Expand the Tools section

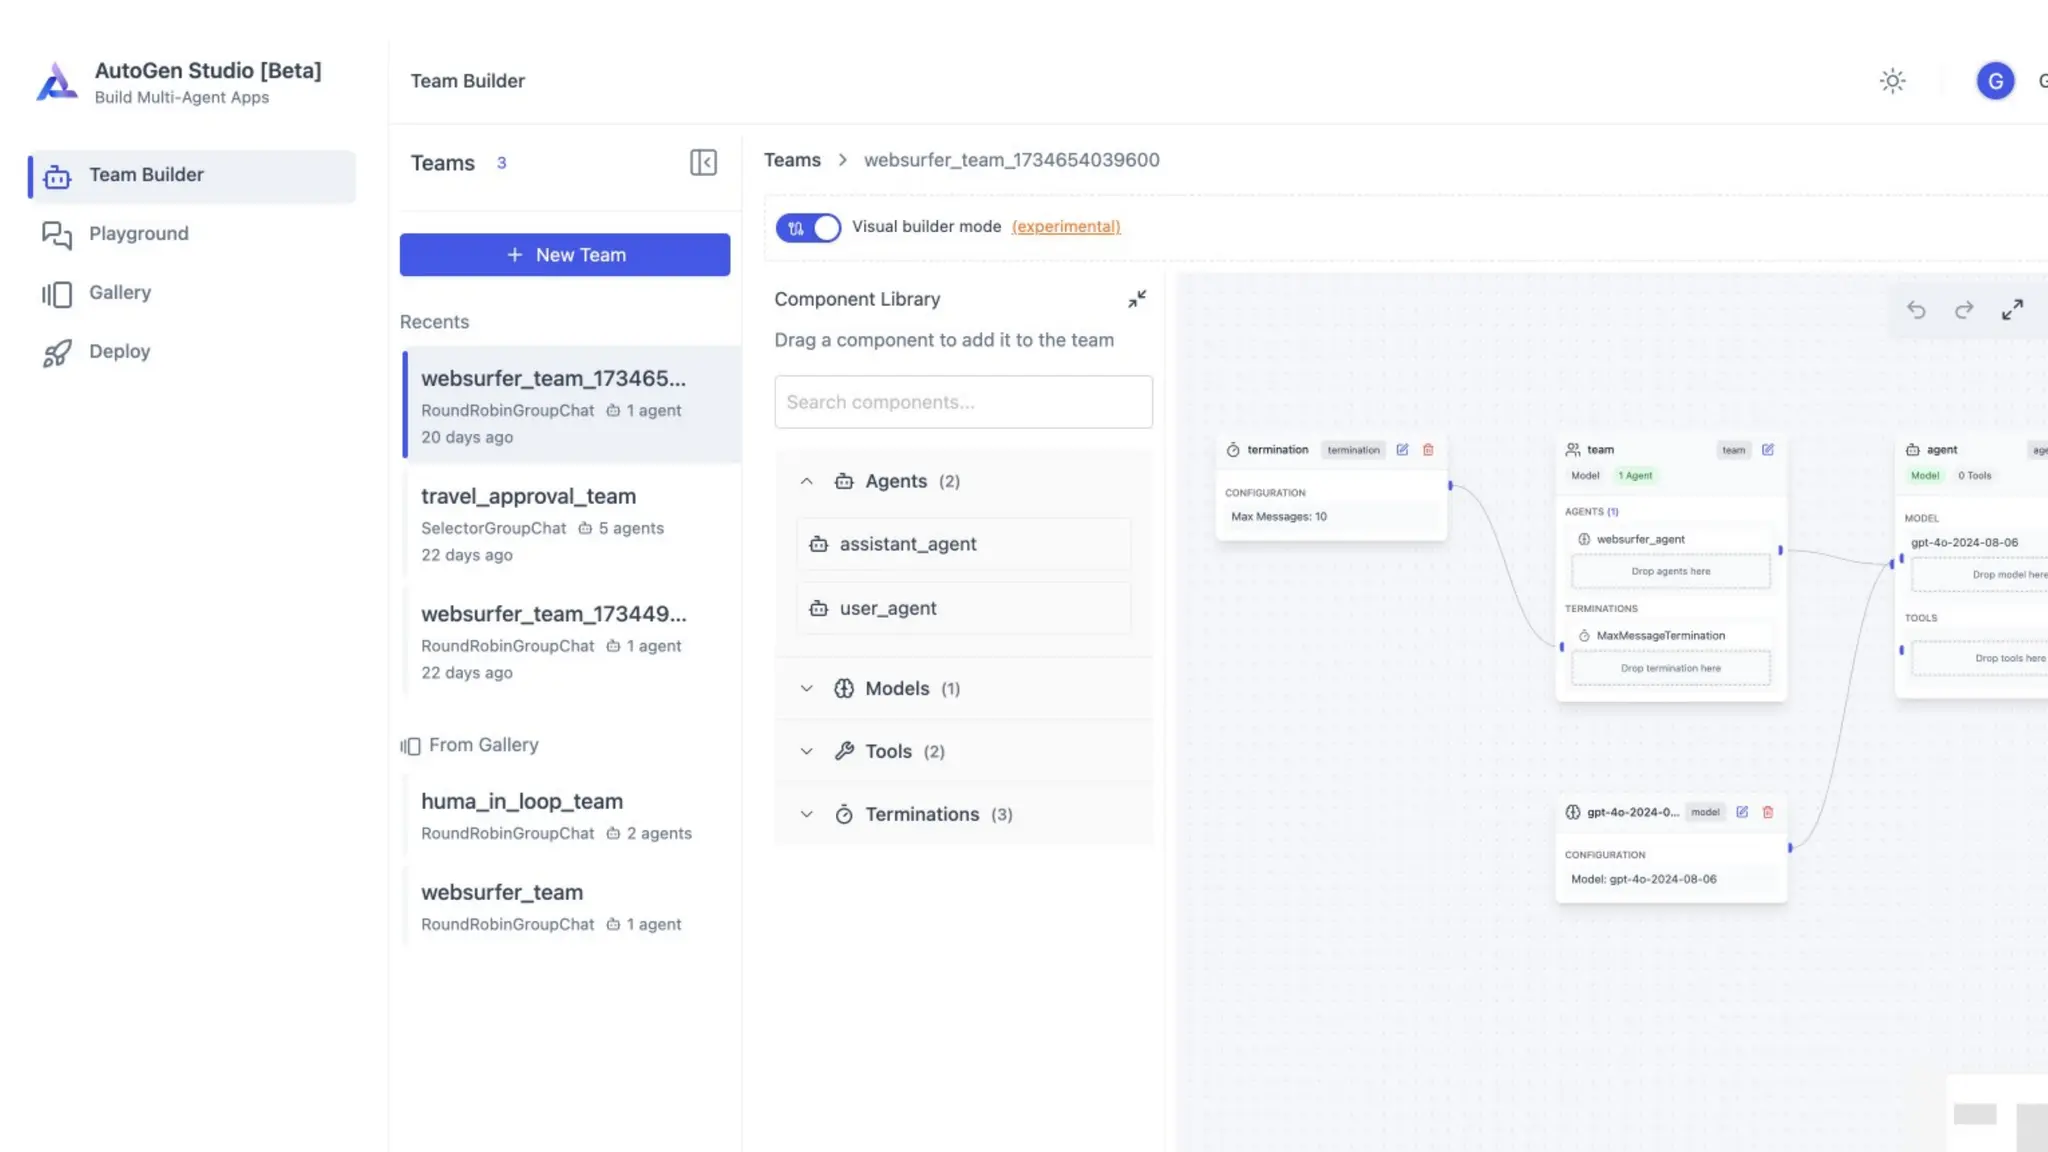click(x=807, y=751)
